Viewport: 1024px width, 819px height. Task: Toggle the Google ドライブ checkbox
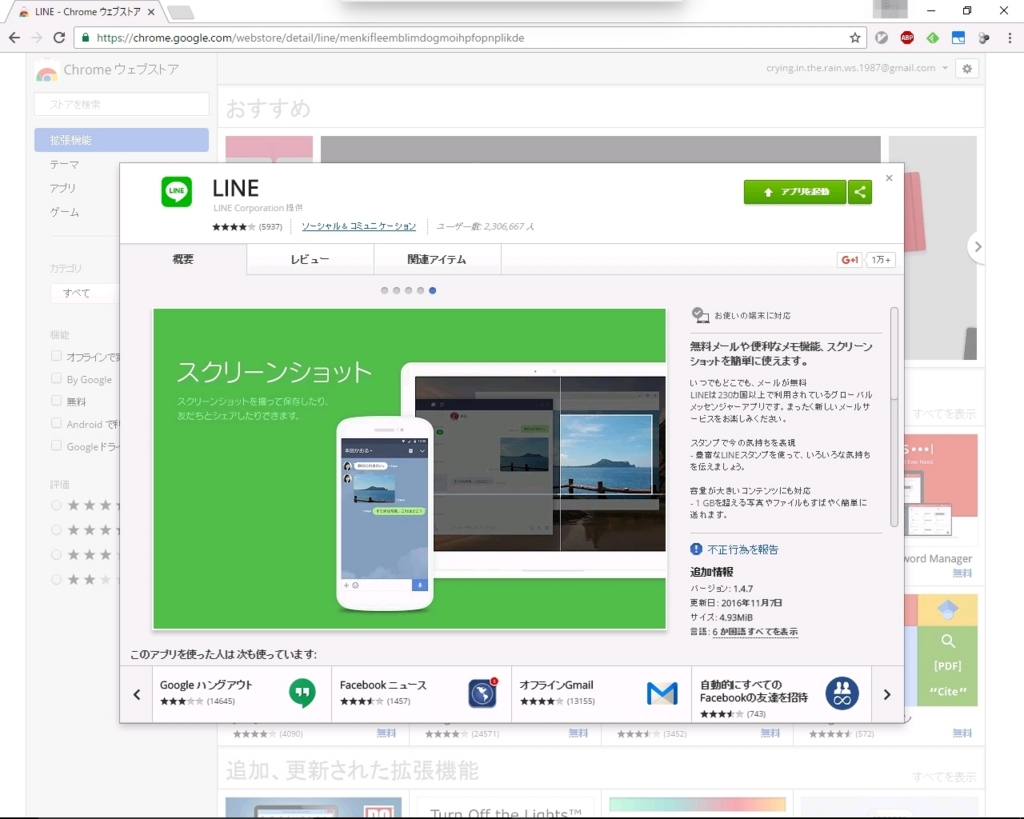pos(57,445)
